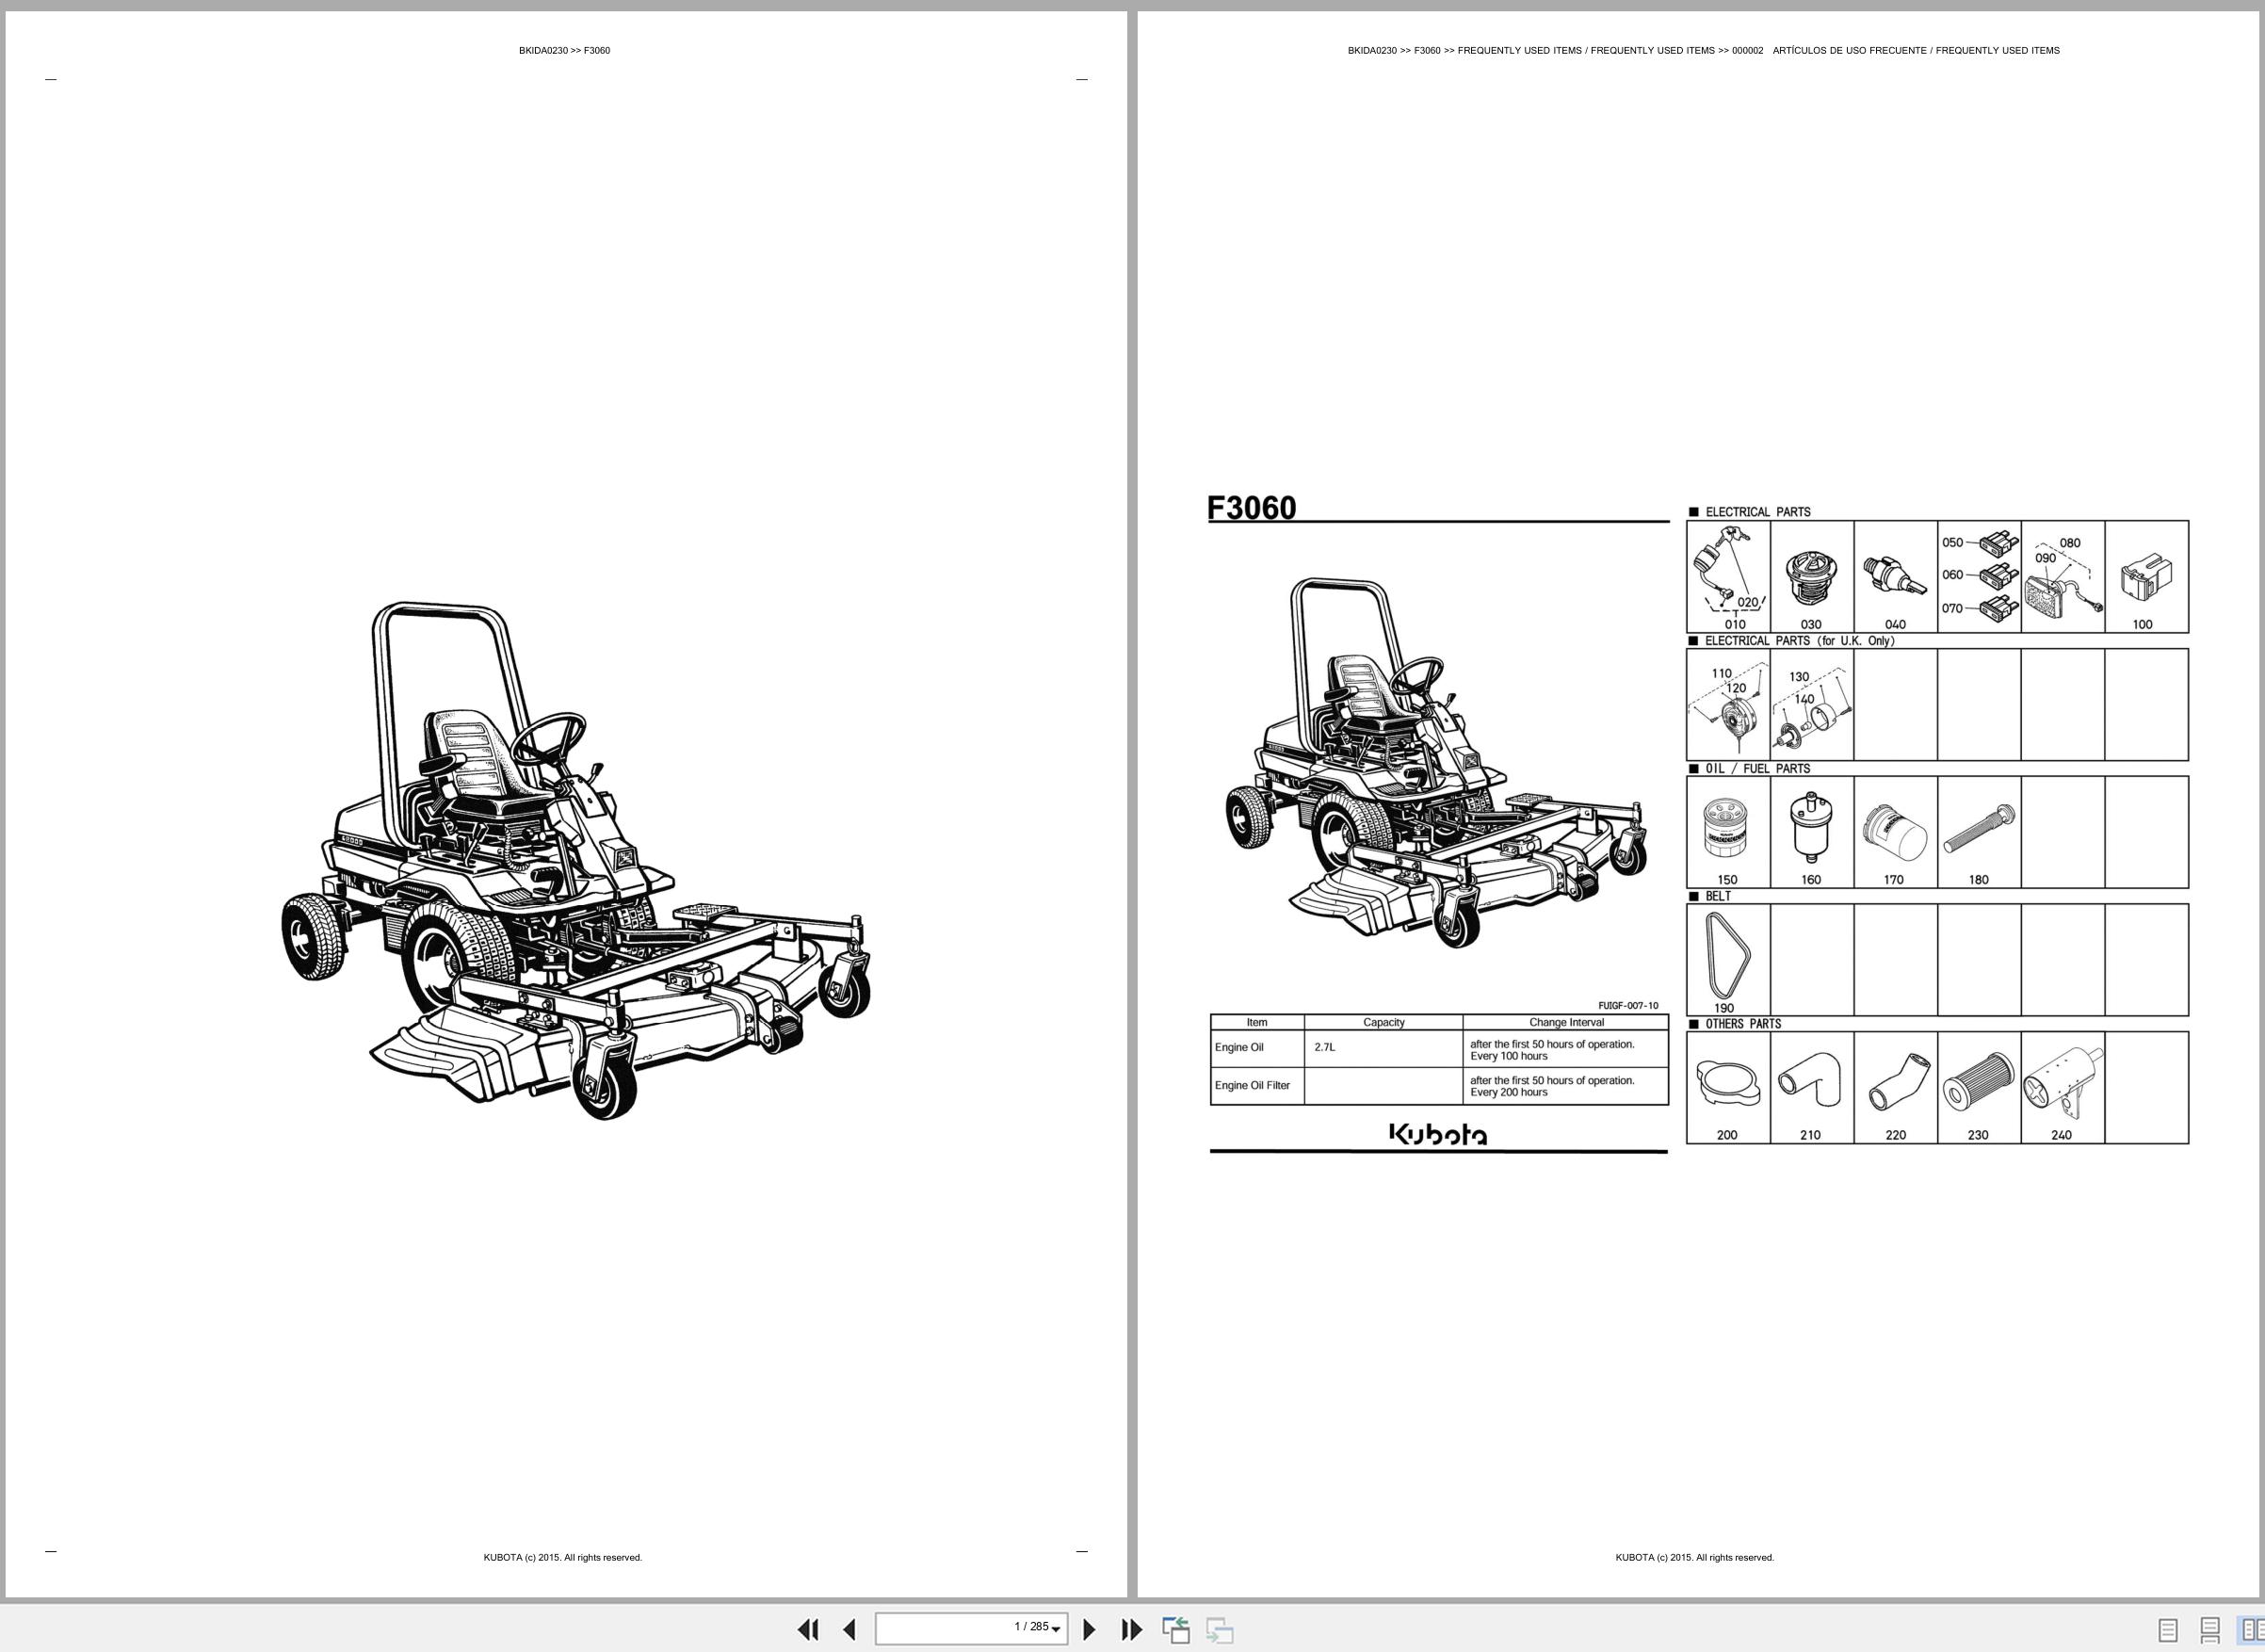This screenshot has width=2265, height=1652.
Task: Click the Item column header in the table
Action: pyautogui.click(x=1257, y=1022)
